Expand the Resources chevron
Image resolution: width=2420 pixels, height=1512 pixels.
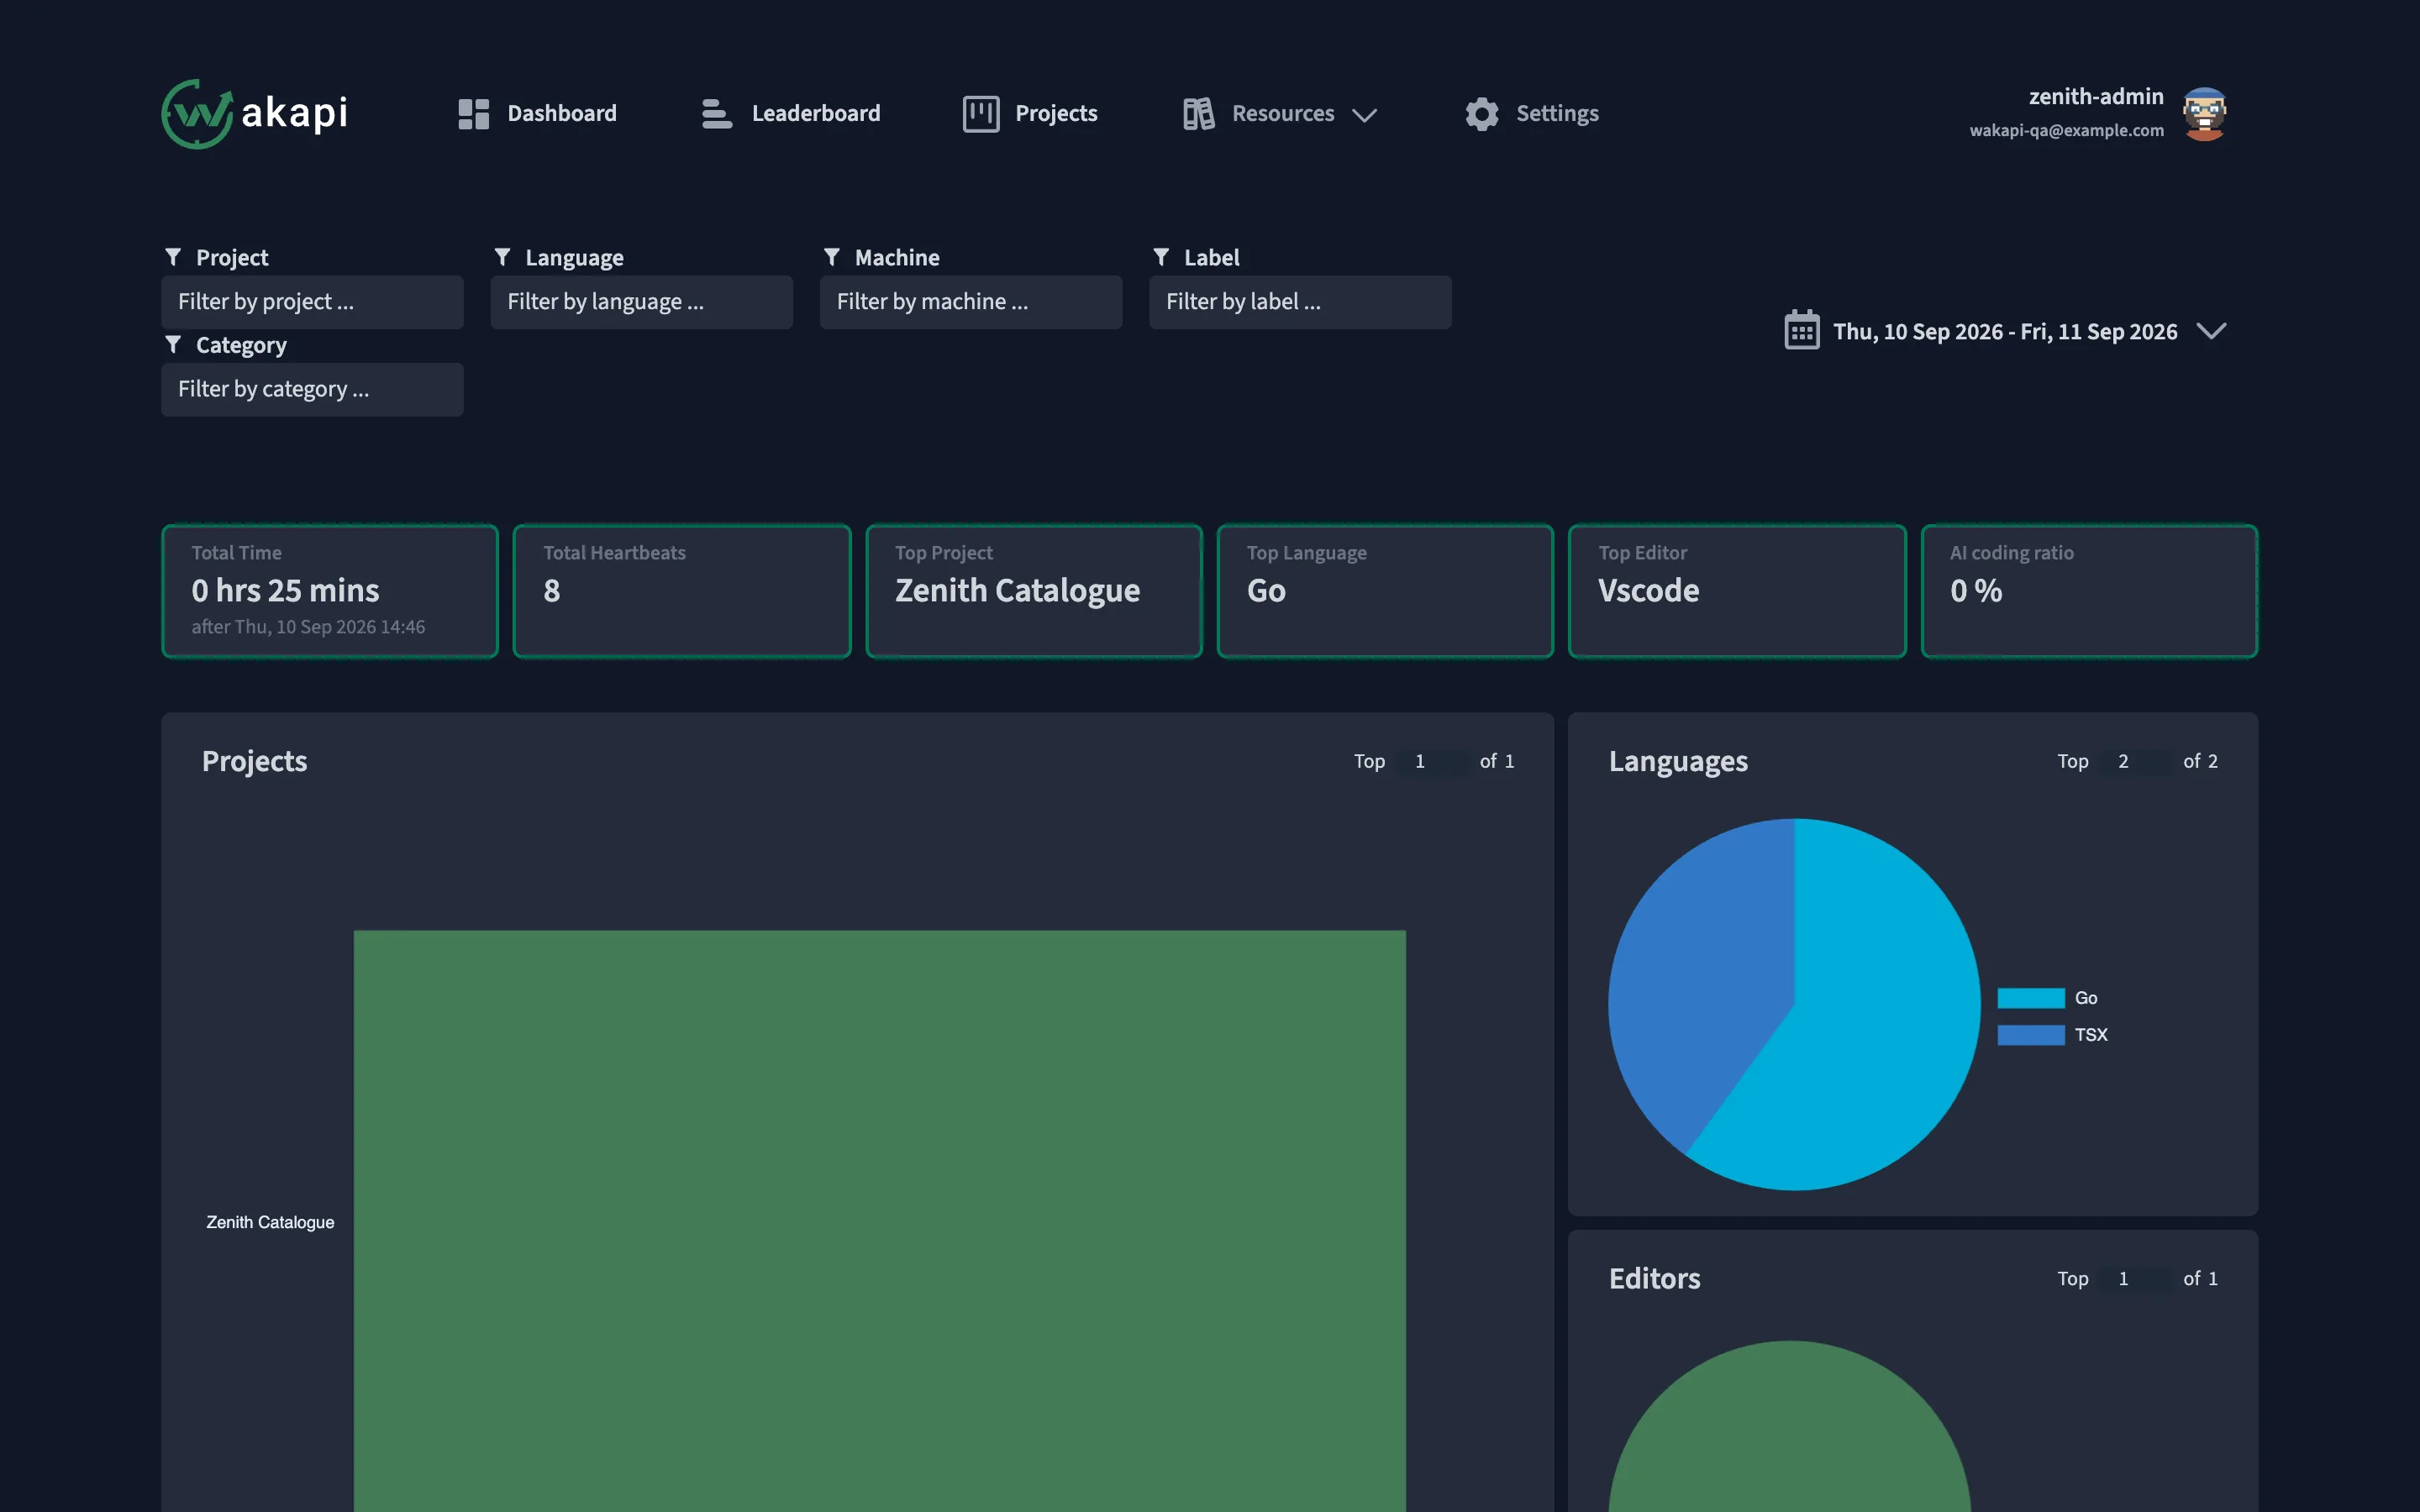[x=1364, y=115]
